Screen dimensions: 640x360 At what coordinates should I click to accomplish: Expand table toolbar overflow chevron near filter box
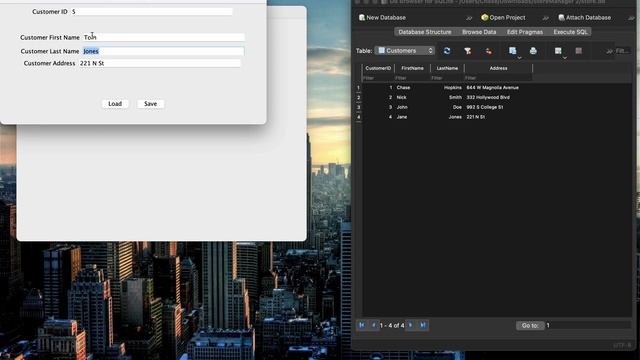pos(609,51)
